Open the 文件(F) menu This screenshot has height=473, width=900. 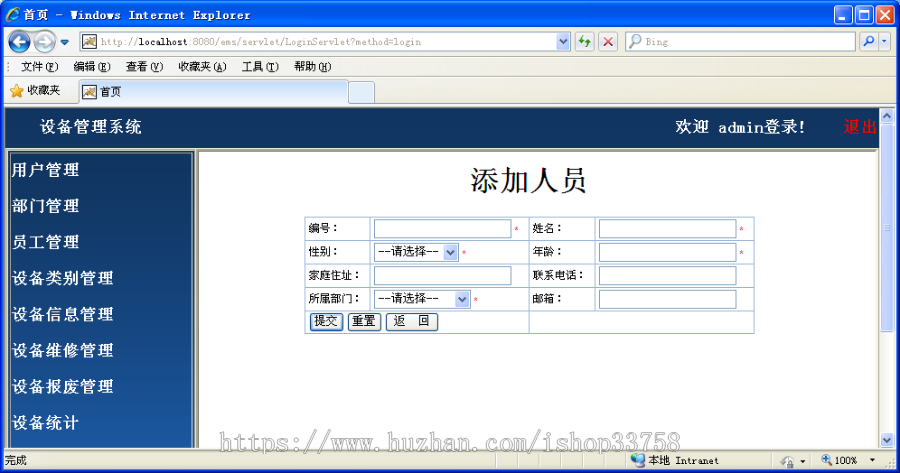point(40,67)
